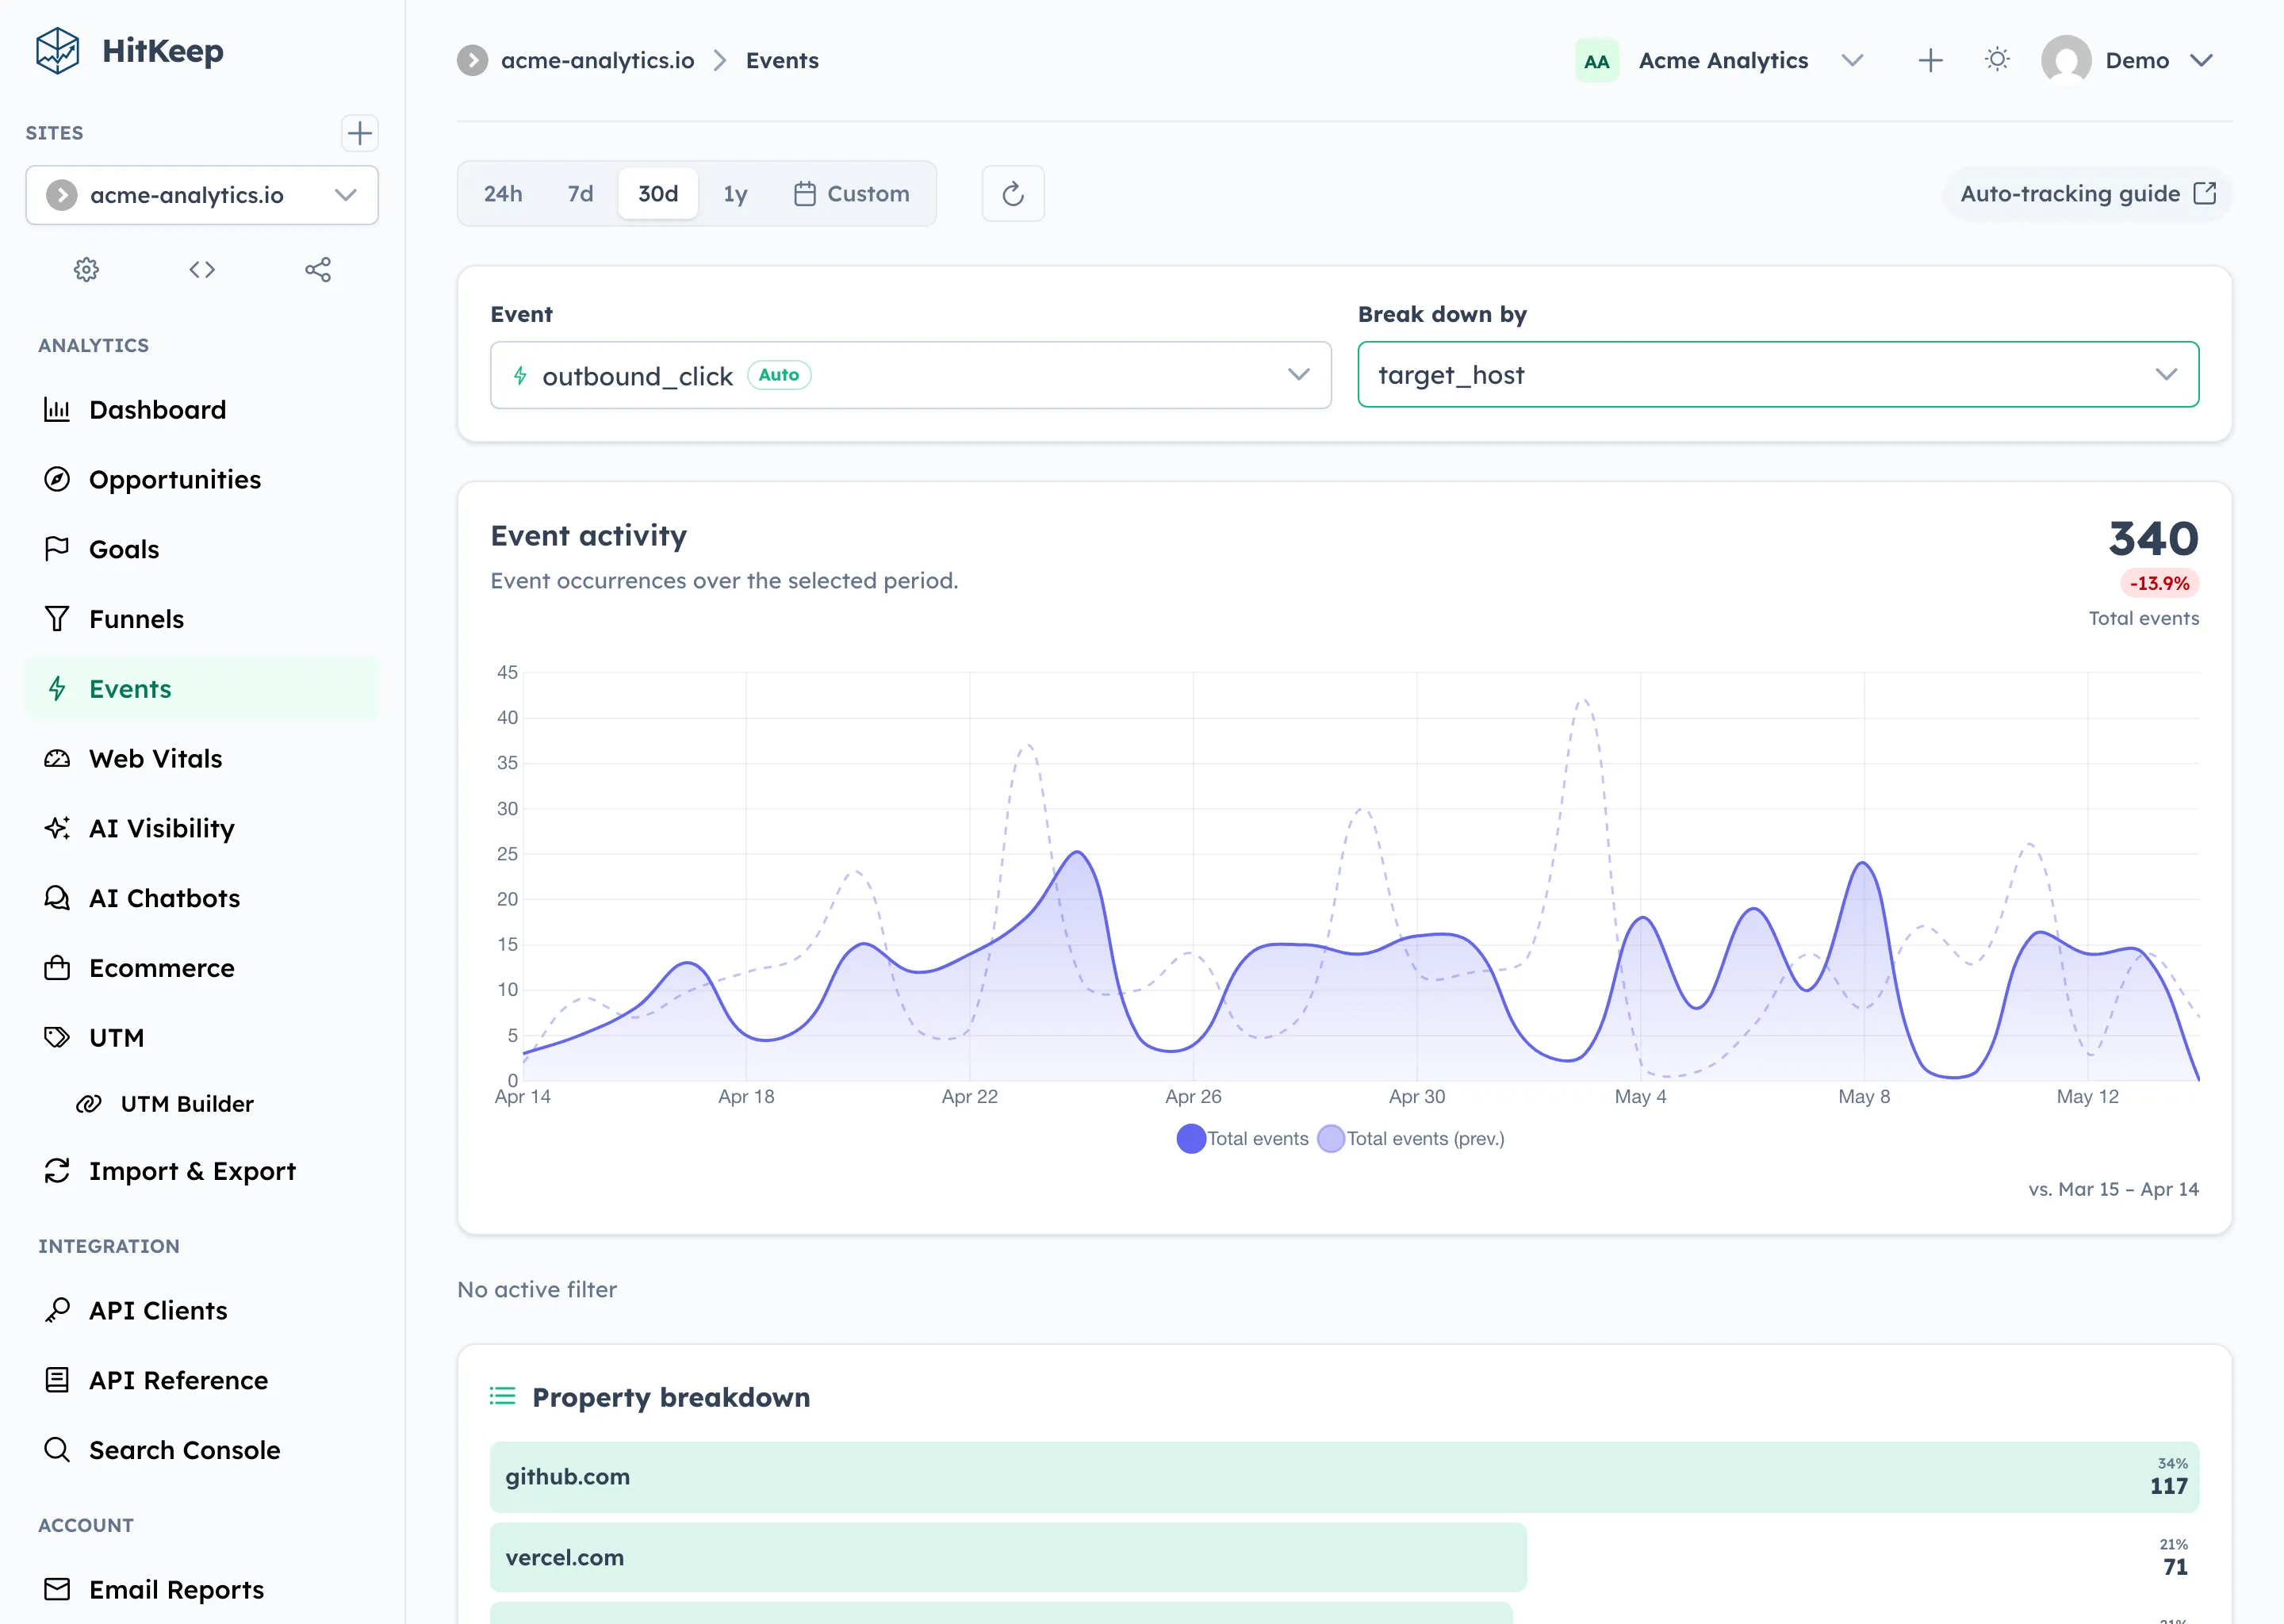The width and height of the screenshot is (2284, 1624).
Task: Click the UTM Builder link icon
Action: (89, 1104)
